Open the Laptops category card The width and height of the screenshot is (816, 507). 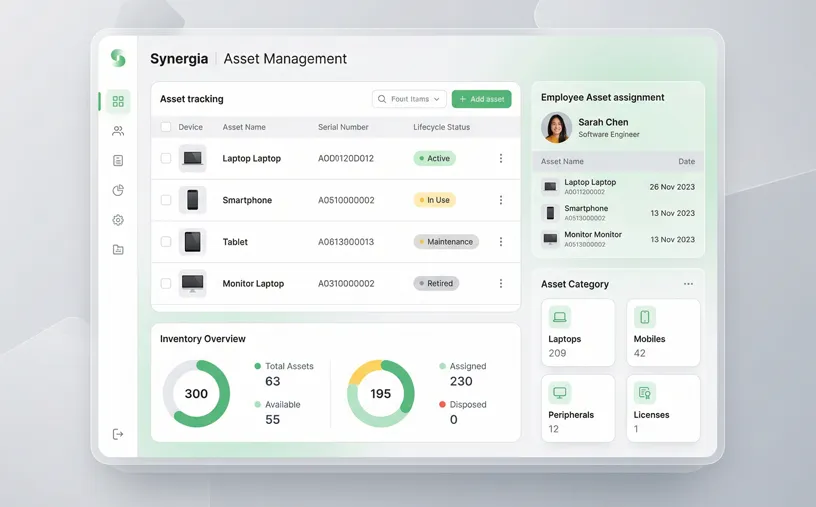(578, 333)
